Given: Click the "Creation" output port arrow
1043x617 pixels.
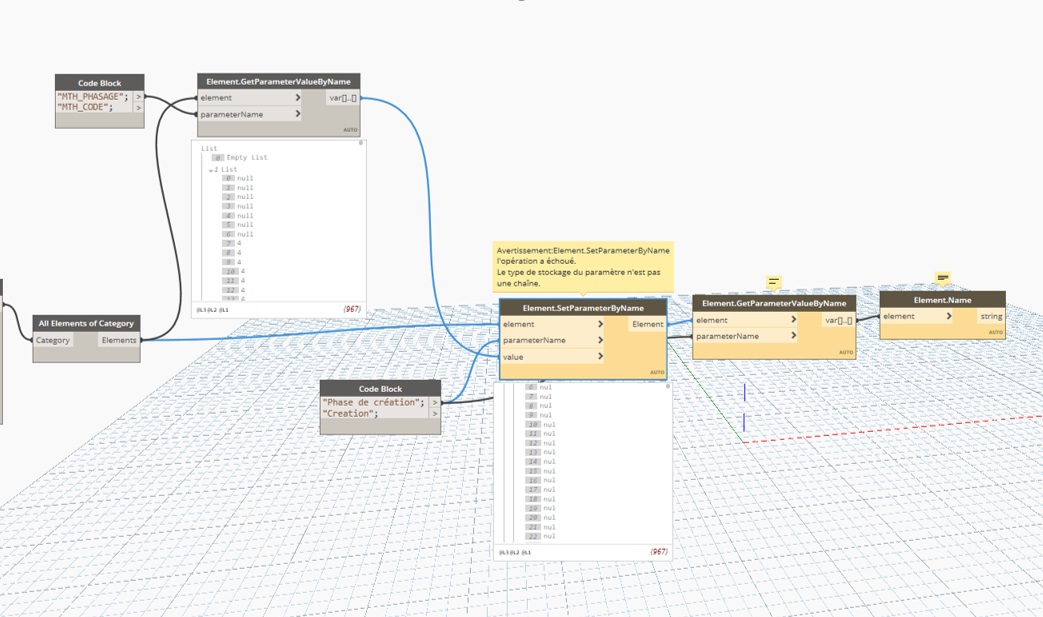Looking at the screenshot, I should [x=435, y=414].
